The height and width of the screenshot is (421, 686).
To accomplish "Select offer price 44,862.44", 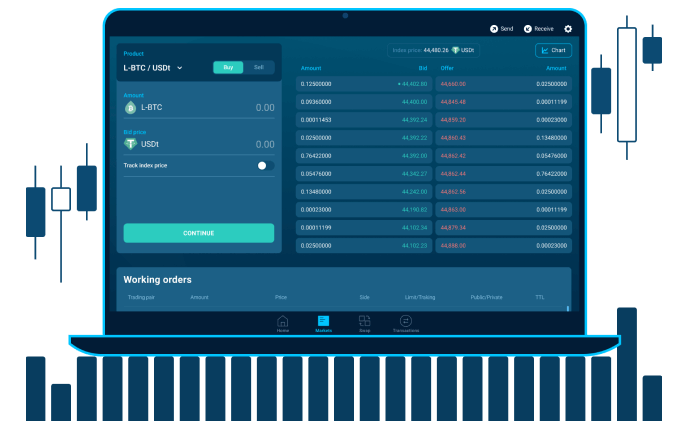I will [453, 174].
